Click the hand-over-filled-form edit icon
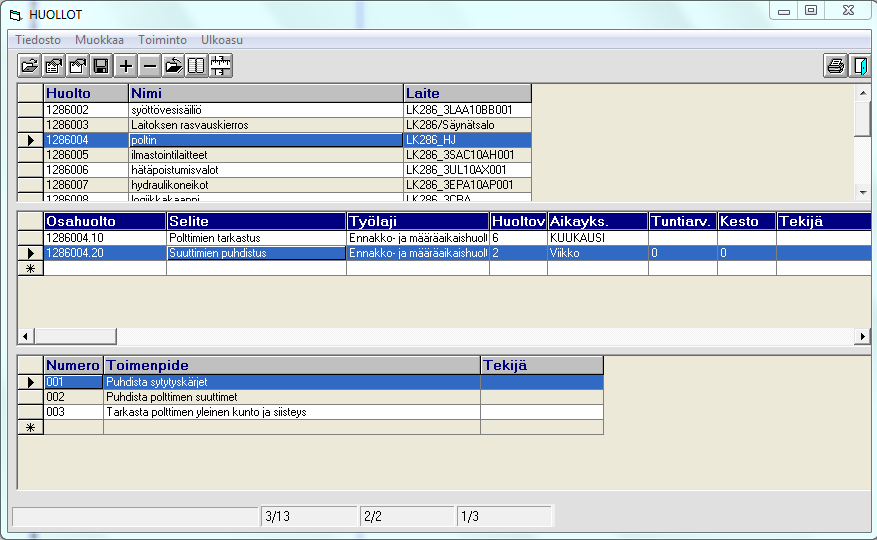Image resolution: width=877 pixels, height=540 pixels. pyautogui.click(x=54, y=66)
